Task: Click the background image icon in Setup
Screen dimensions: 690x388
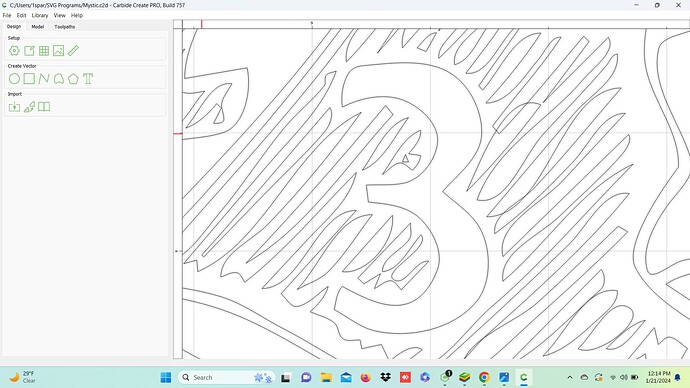Action: pyautogui.click(x=59, y=51)
